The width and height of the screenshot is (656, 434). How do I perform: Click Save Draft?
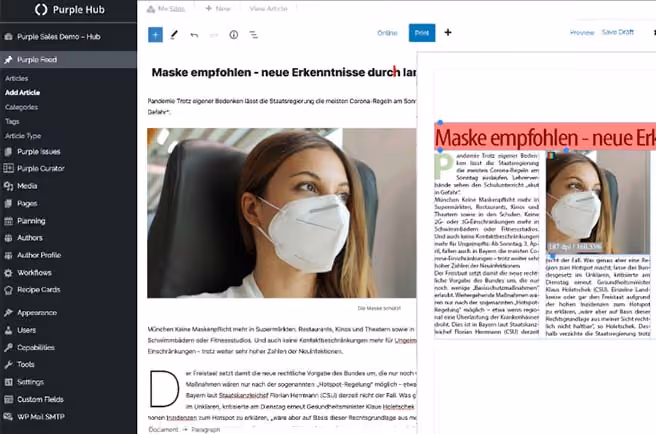click(618, 32)
